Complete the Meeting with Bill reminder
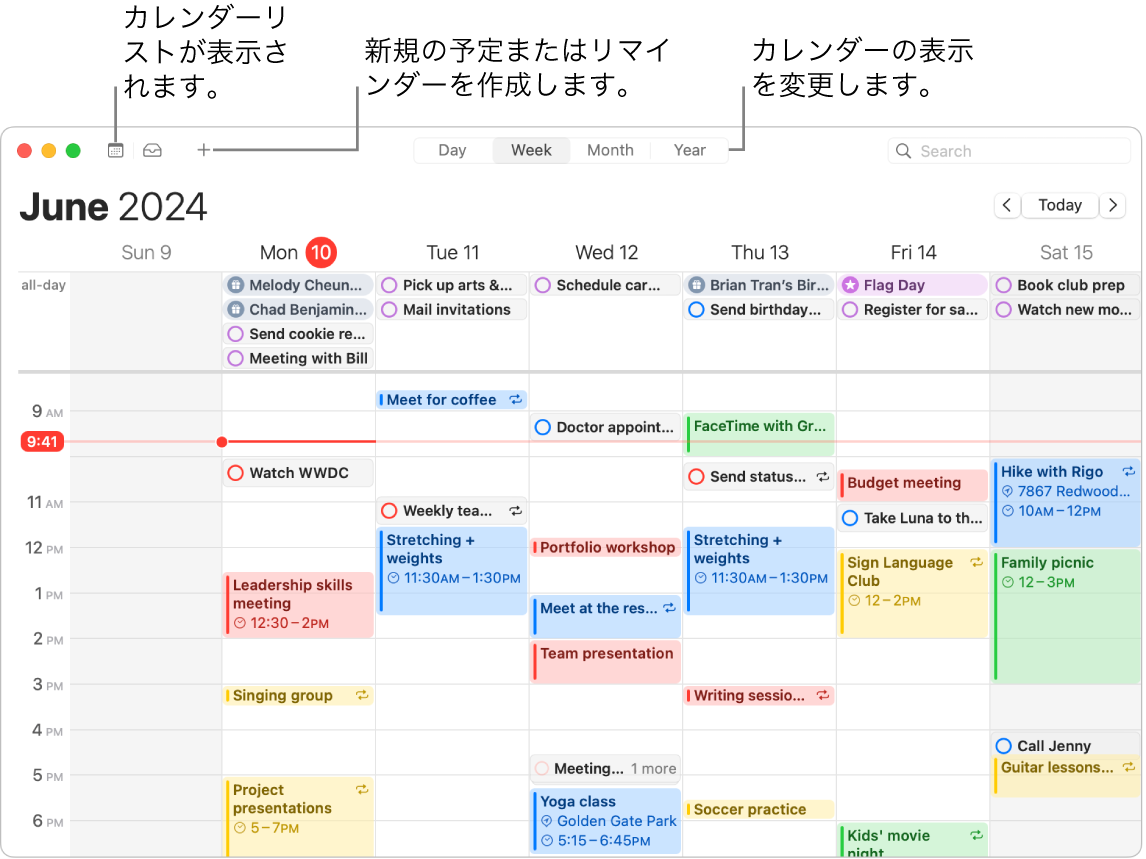This screenshot has width=1146, height=859. [235, 359]
